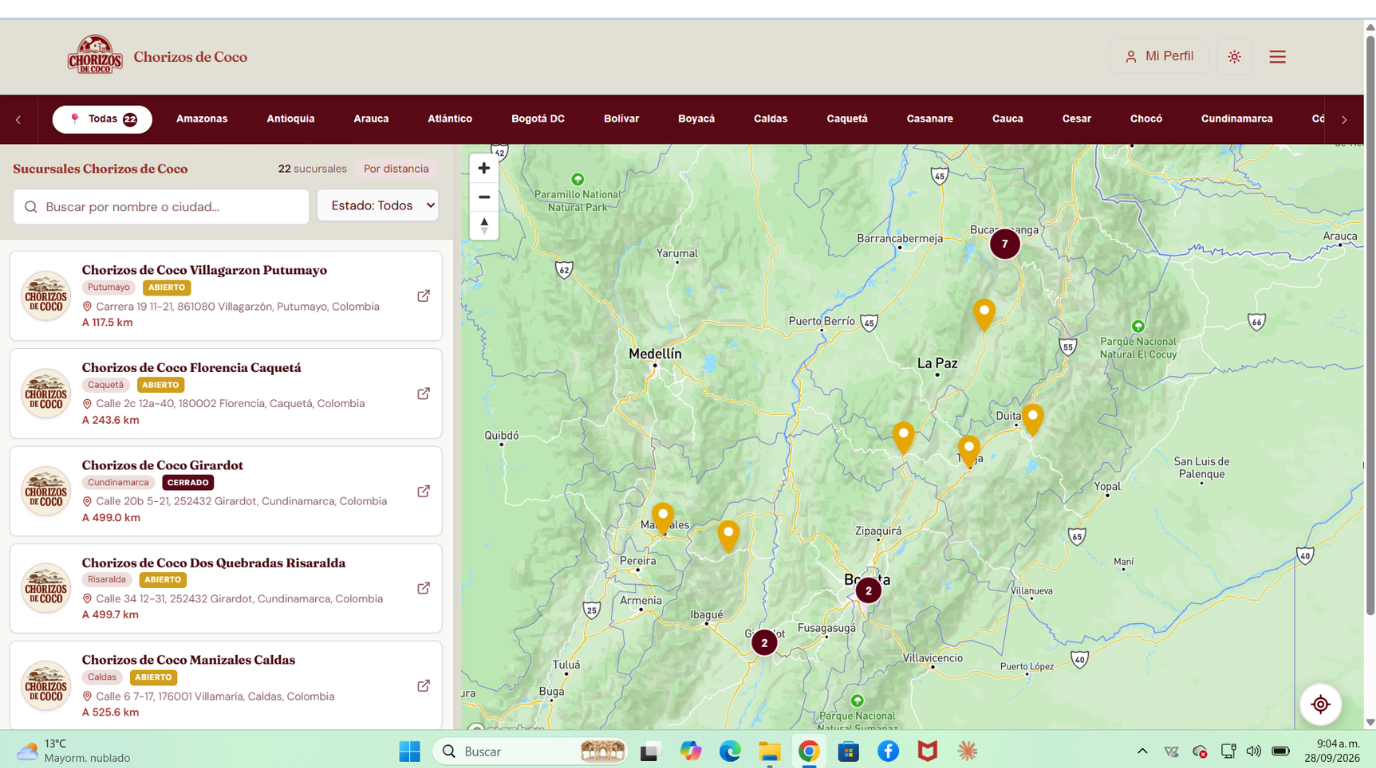Open external link for Villagarzon Putumayo branch

[424, 296]
